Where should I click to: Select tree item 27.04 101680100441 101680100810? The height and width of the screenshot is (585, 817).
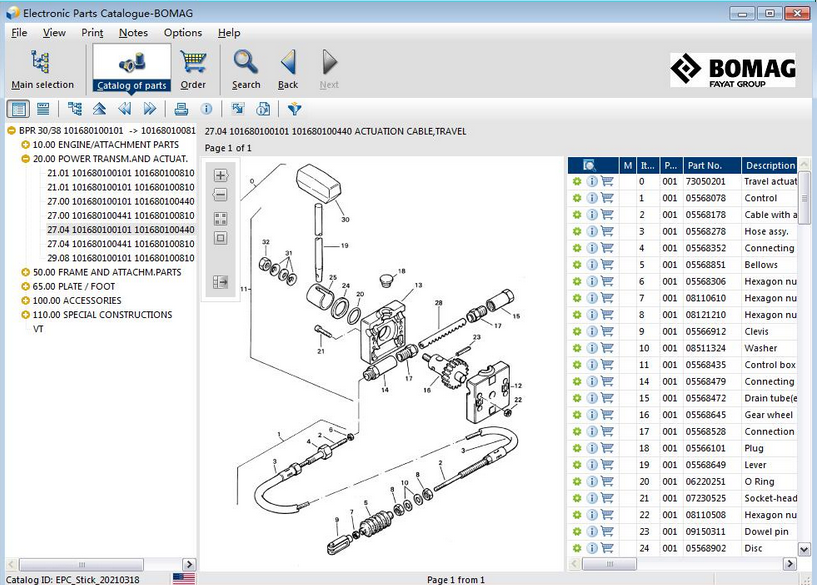pyautogui.click(x=120, y=244)
